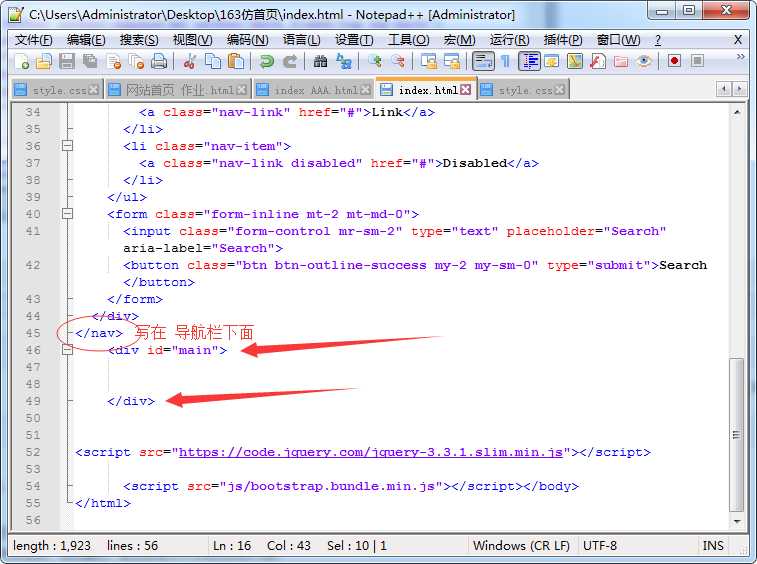Print the document with printer icon
The height and width of the screenshot is (564, 757).
pos(159,62)
